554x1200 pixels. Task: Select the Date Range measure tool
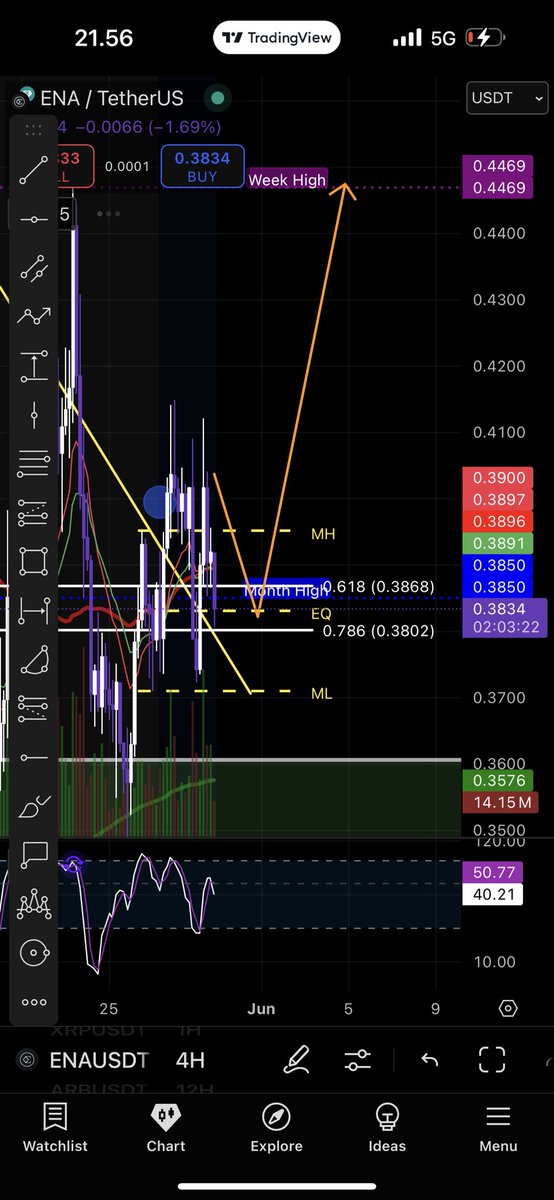34,609
